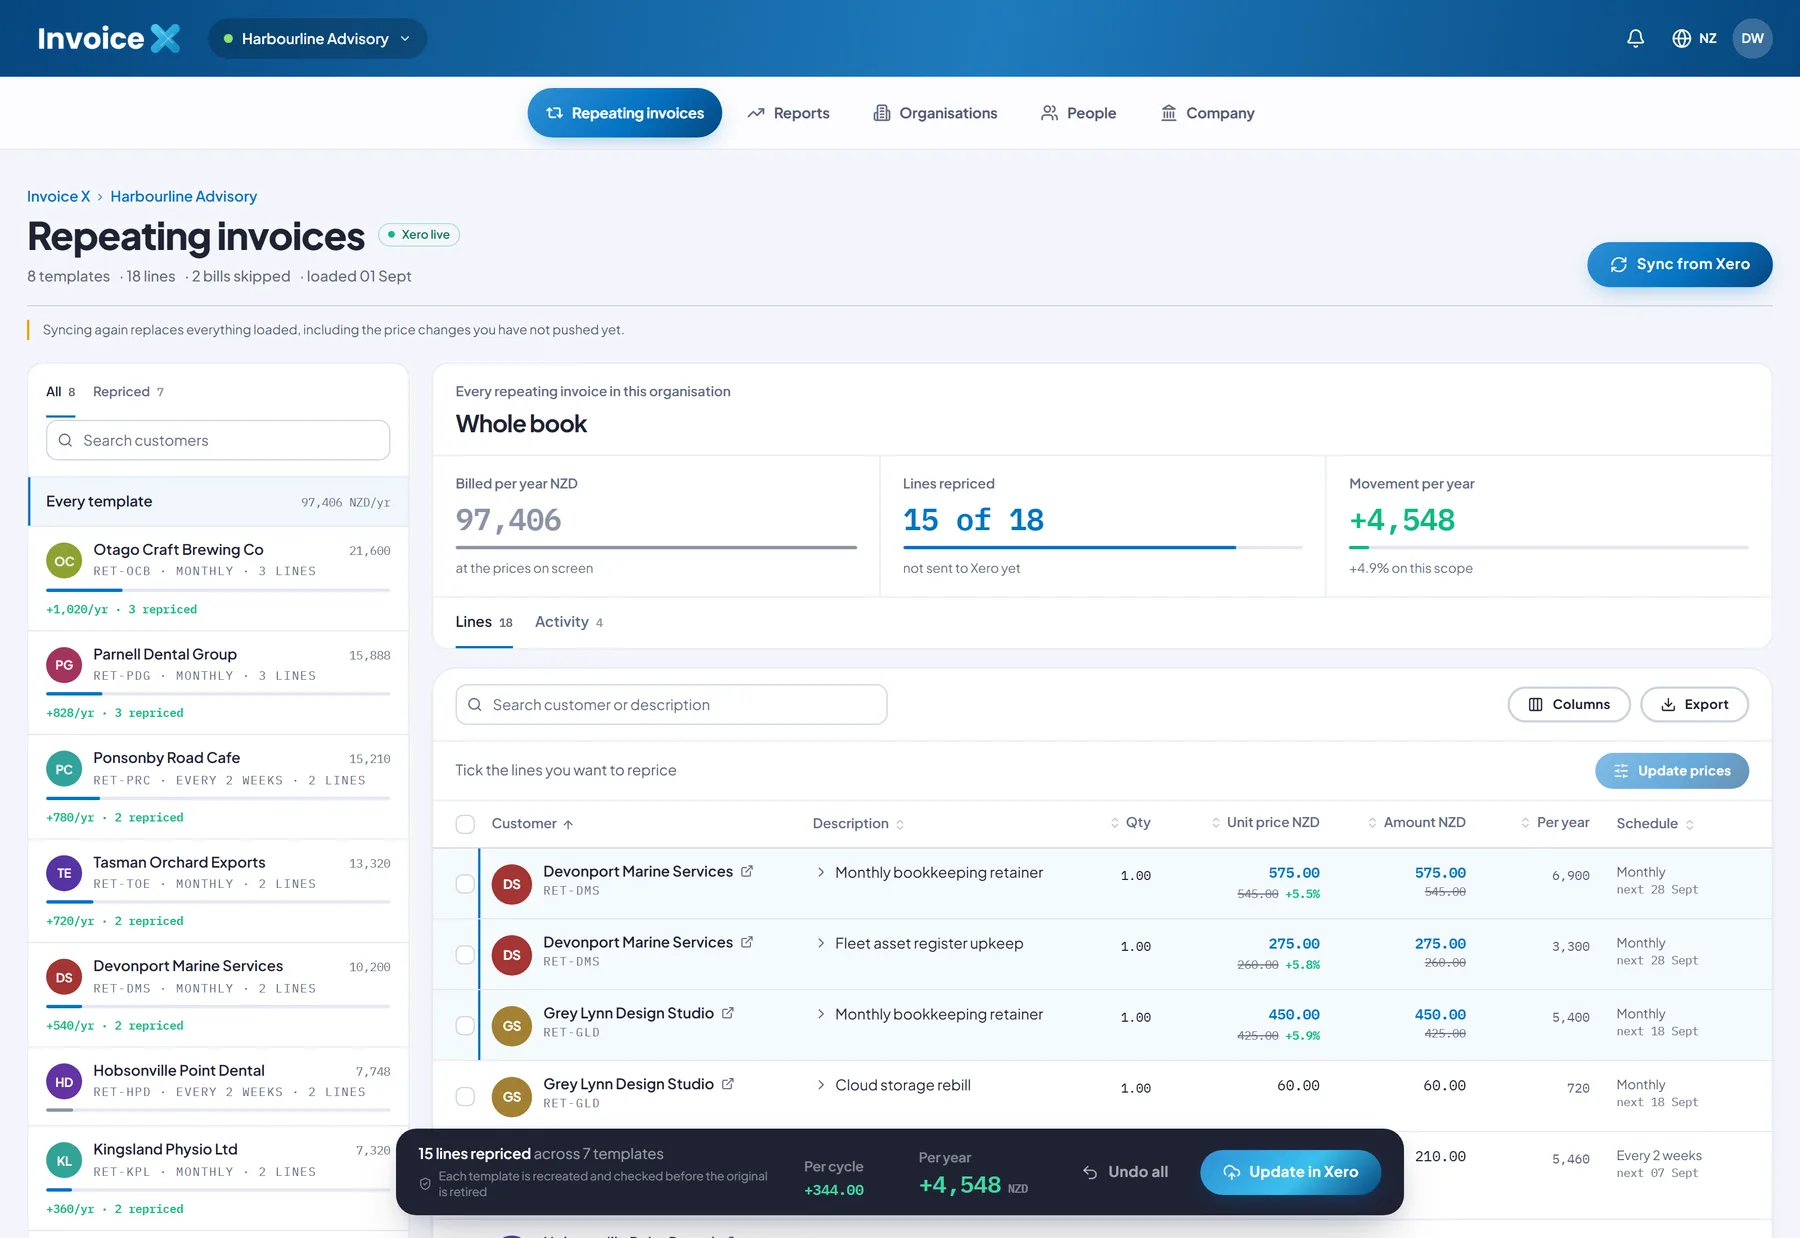The image size is (1800, 1238).
Task: Click the OC avatar for Otago Craft Brewing
Action: 64,561
